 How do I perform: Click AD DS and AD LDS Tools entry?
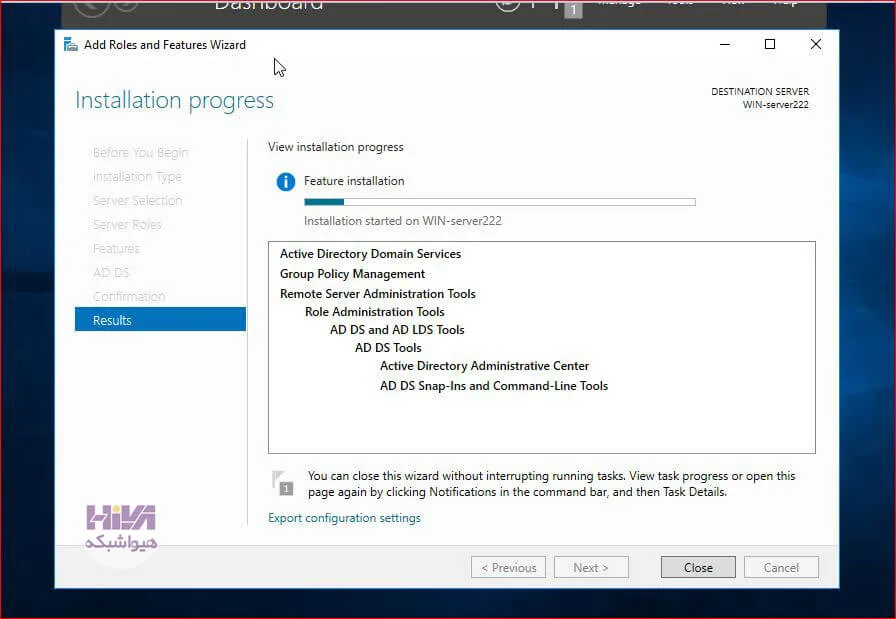click(397, 330)
